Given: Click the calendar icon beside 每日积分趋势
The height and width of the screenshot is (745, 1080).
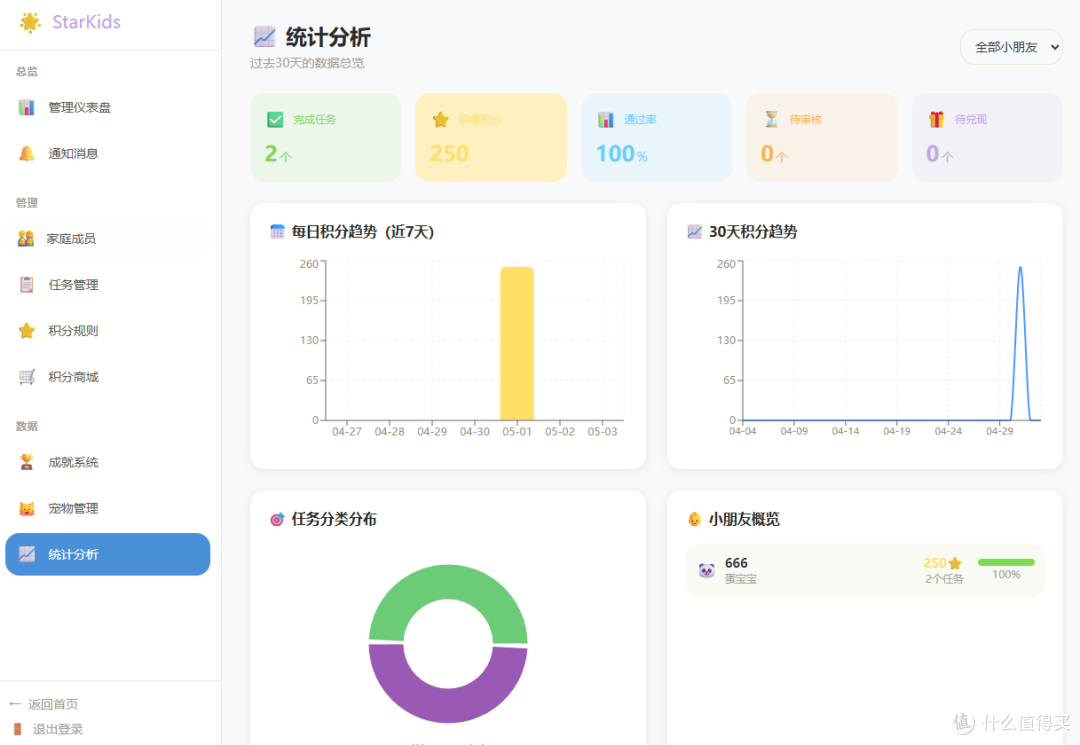Looking at the screenshot, I should coord(277,231).
